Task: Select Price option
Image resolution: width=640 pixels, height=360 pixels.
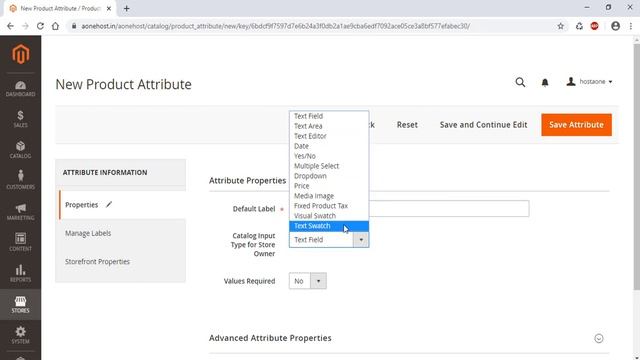Action: pyautogui.click(x=329, y=186)
